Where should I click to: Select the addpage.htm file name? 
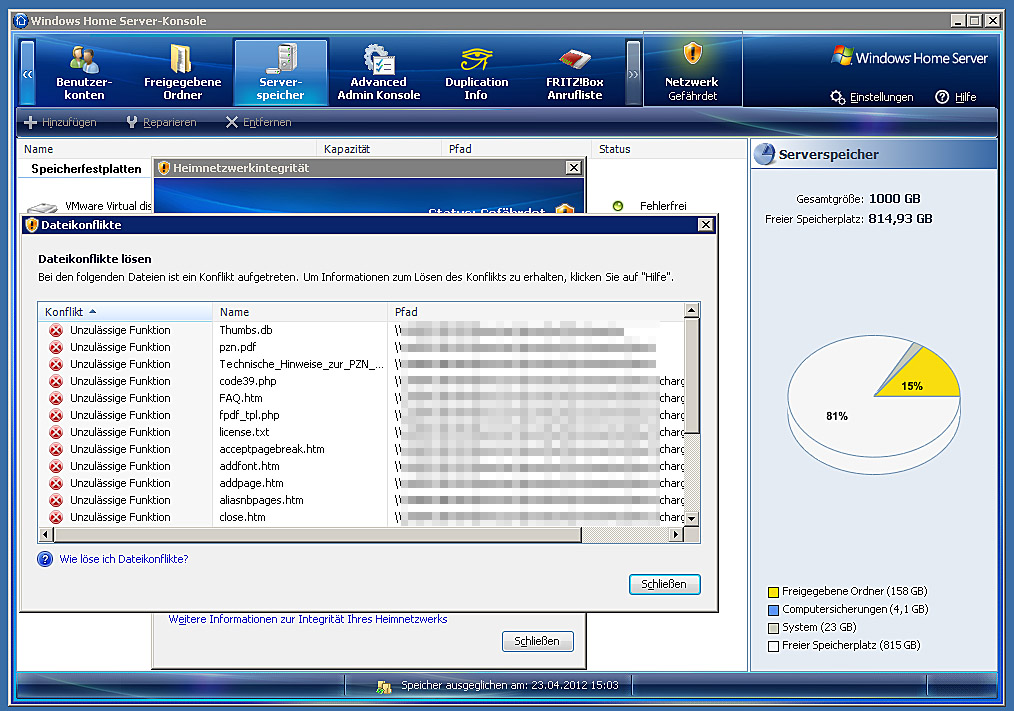tap(251, 483)
